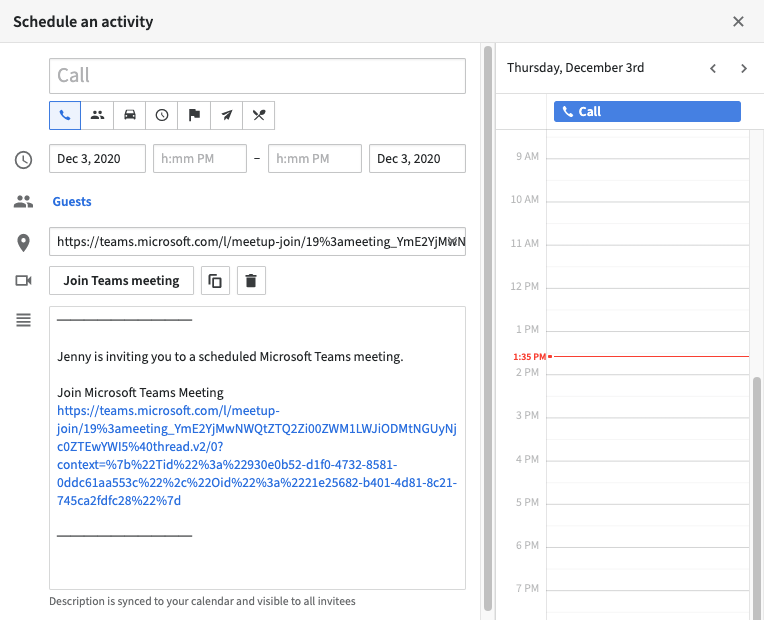This screenshot has height=620, width=764.
Task: Click 'Join Microsoft Teams Meeting' text in description
Action: click(140, 392)
